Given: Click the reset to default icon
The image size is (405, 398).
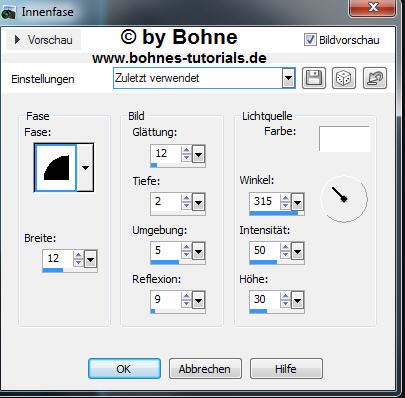Looking at the screenshot, I should pos(375,78).
